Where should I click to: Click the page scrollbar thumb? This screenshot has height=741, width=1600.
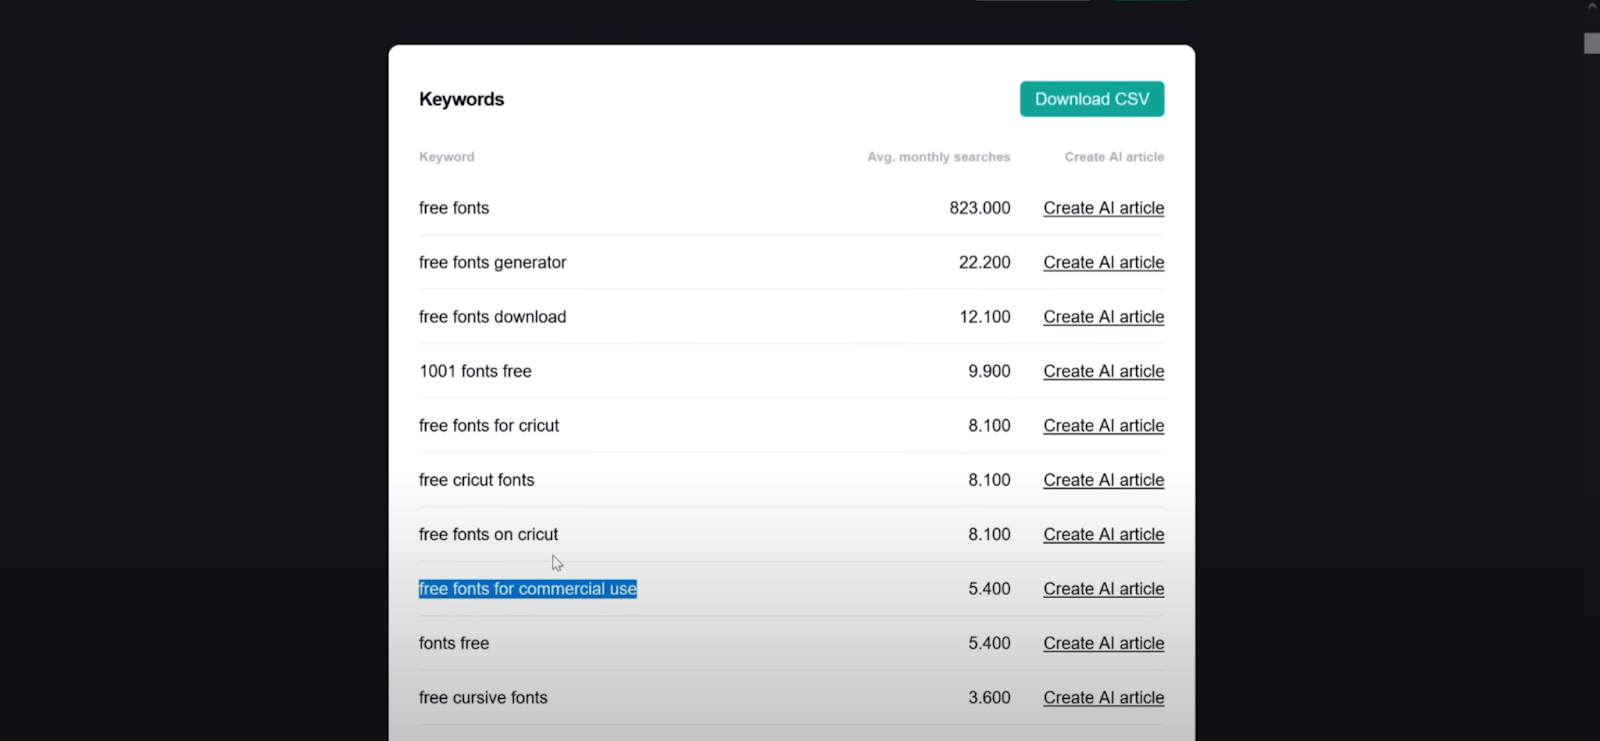tap(1591, 43)
